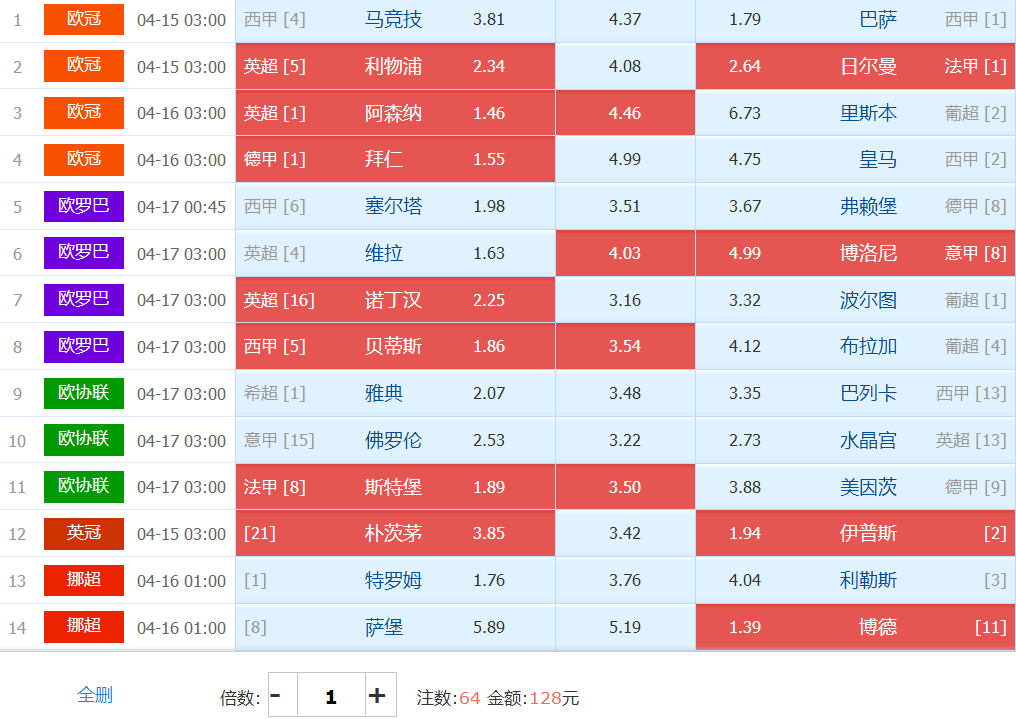Decrease the multiplier with the minus button

[276, 696]
